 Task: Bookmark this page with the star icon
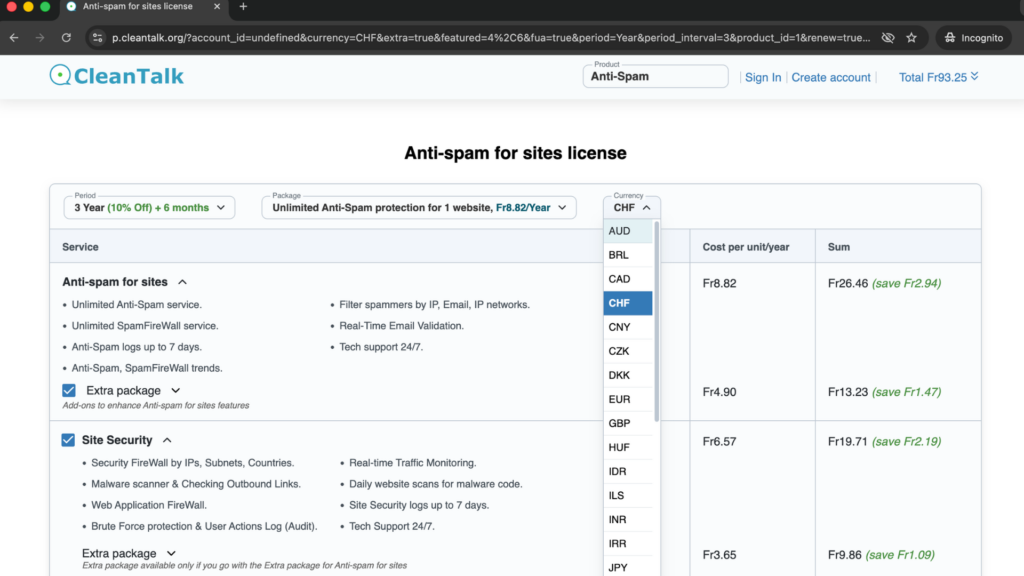pyautogui.click(x=912, y=38)
